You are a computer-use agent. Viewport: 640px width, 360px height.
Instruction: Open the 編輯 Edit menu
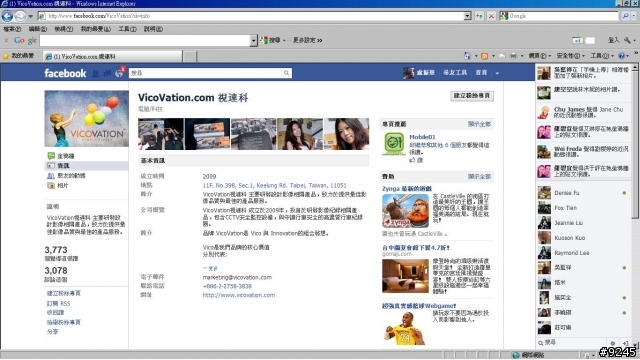[x=38, y=29]
